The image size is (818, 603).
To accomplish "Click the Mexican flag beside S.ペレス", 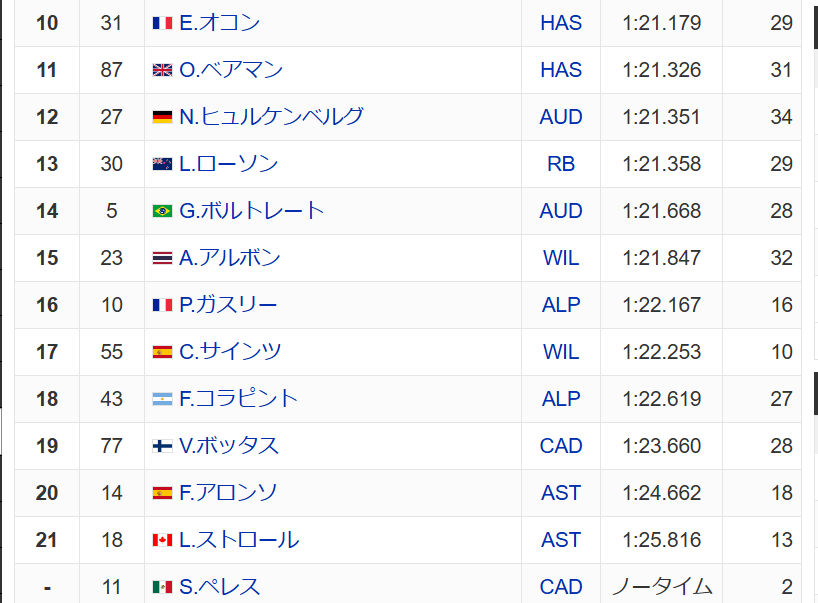I will pyautogui.click(x=162, y=587).
